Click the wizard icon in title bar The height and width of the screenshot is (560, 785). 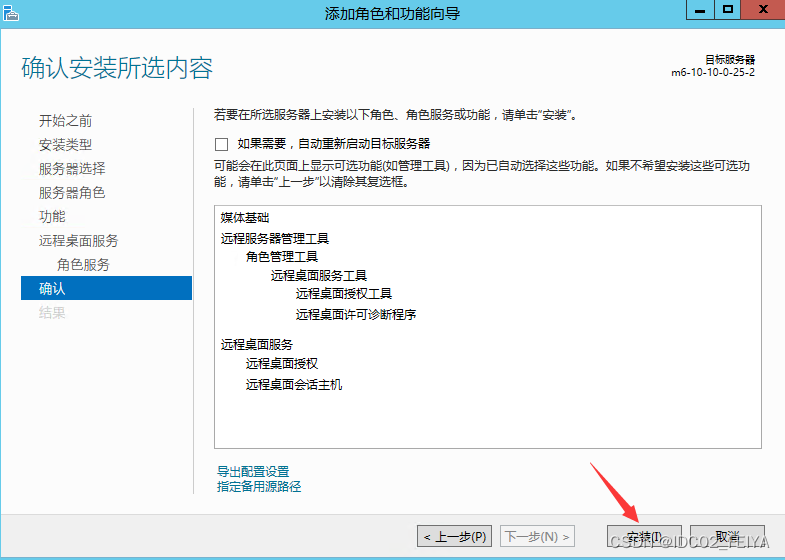point(11,14)
